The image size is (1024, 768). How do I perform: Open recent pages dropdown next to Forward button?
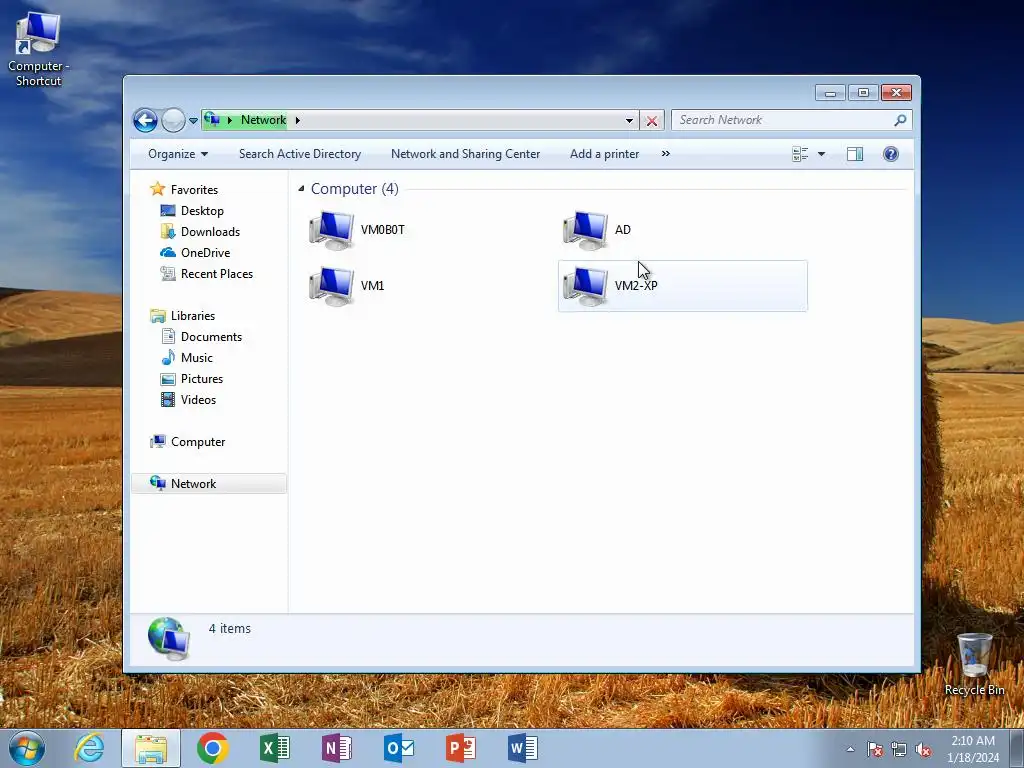tap(193, 121)
